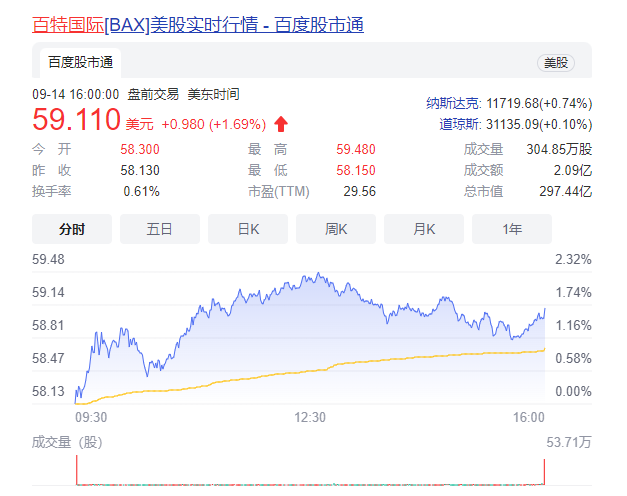Click the 今开 value 58.300

(x=140, y=149)
